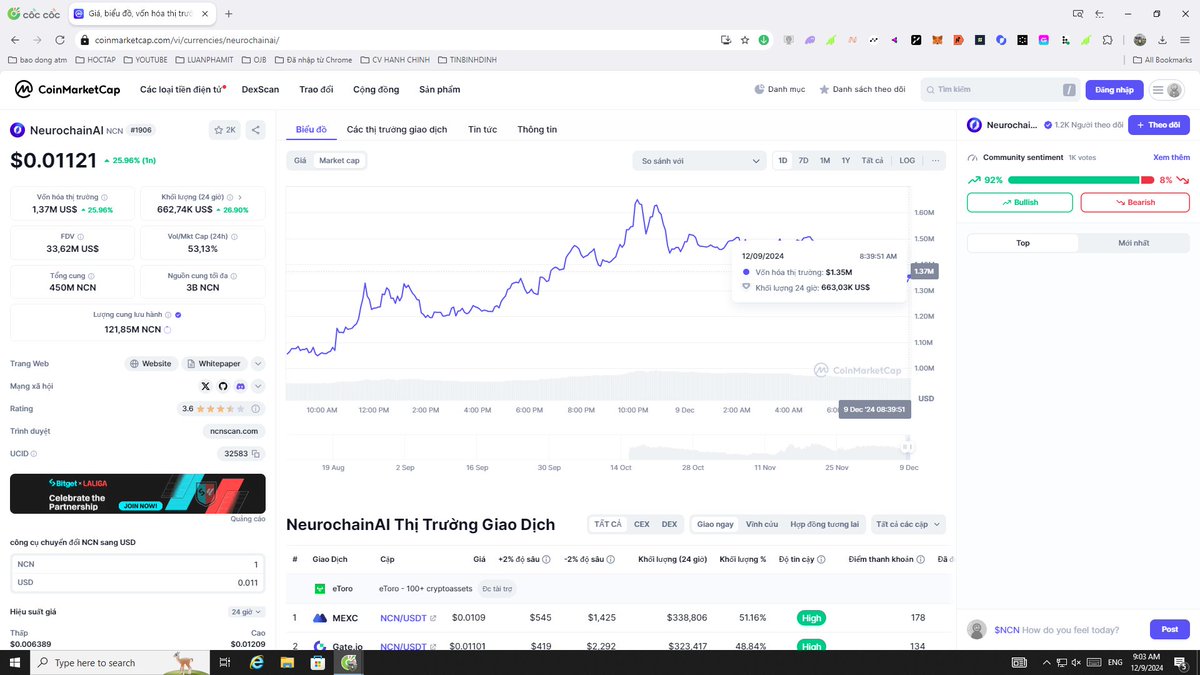
Task: Open the Thông tin tab
Action: [537, 130]
